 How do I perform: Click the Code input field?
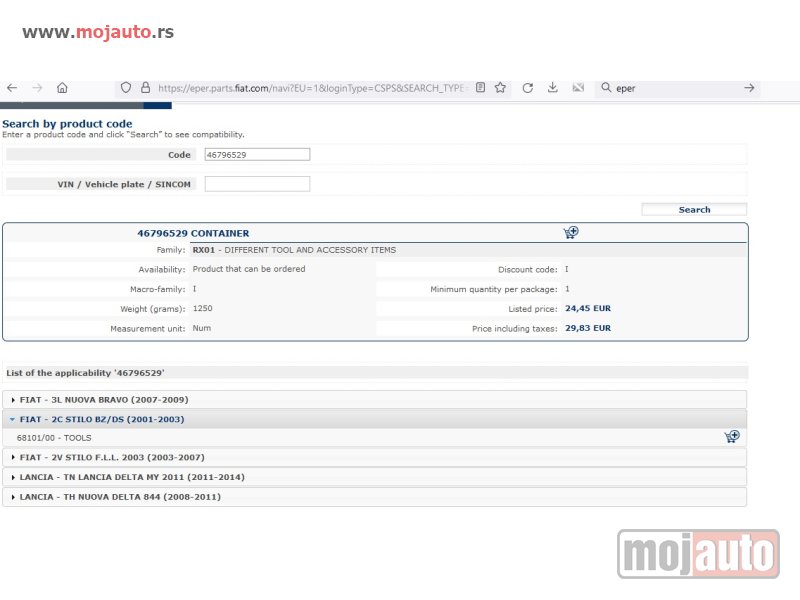257,155
